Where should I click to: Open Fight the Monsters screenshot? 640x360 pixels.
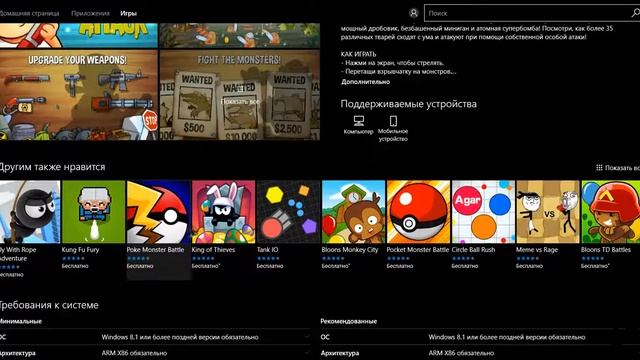240,95
